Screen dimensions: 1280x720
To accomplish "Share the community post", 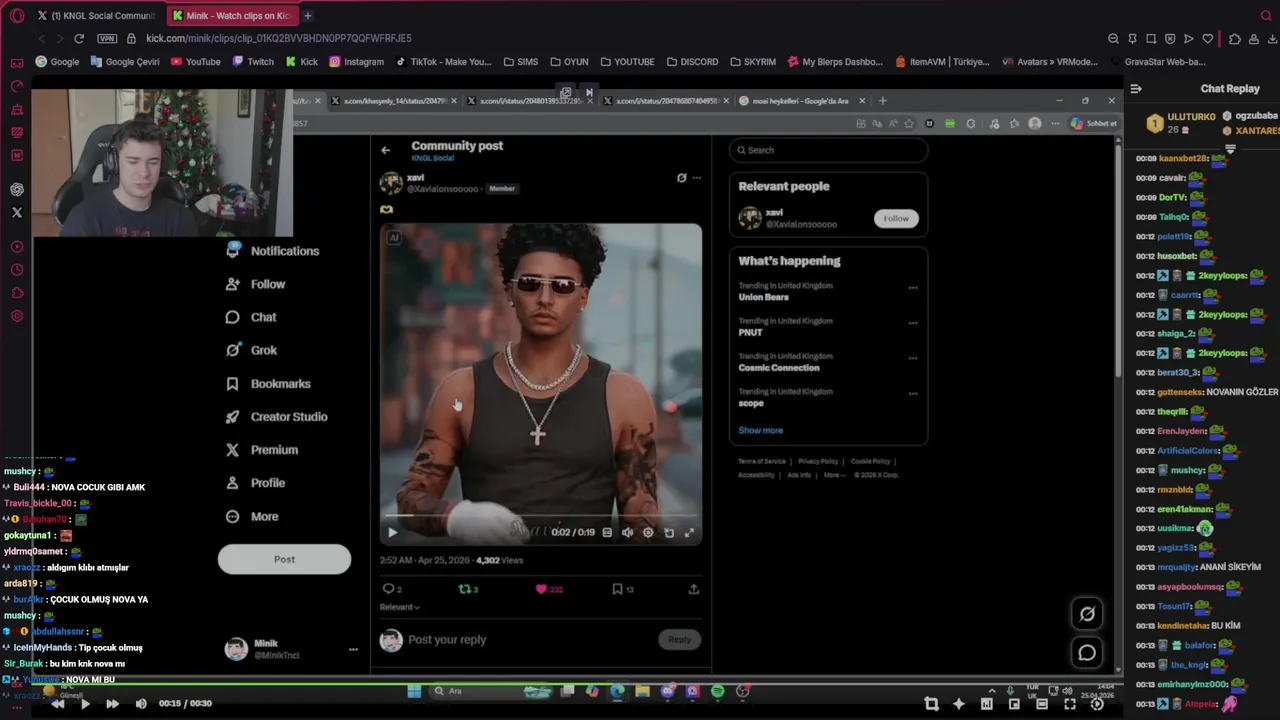I will click(x=693, y=589).
